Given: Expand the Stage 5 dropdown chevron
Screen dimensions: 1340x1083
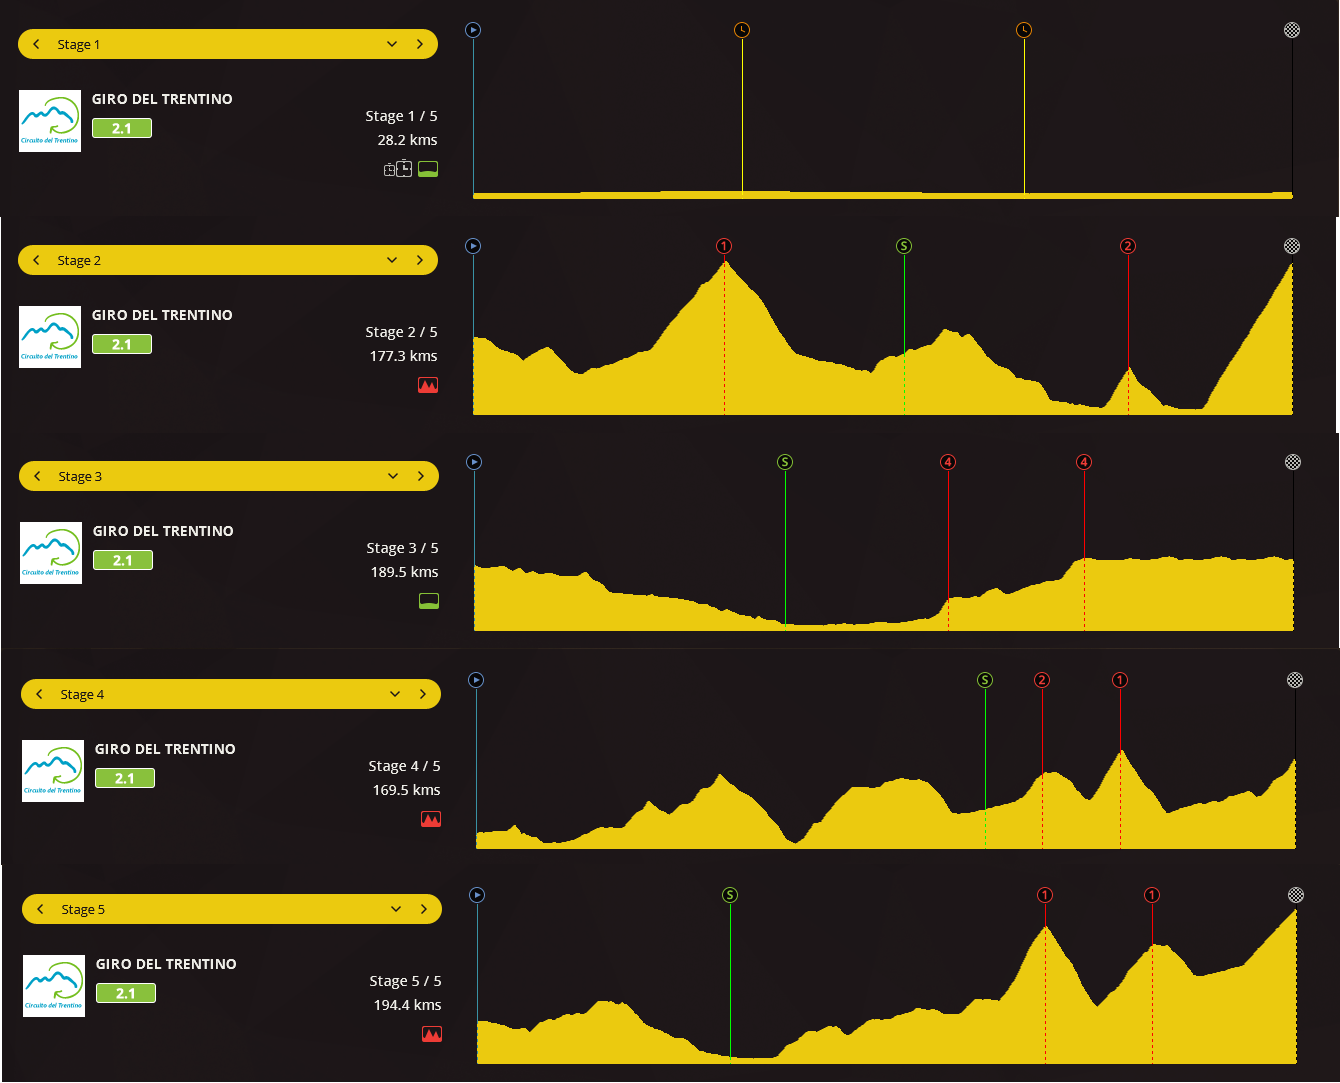Looking at the screenshot, I should (x=396, y=909).
